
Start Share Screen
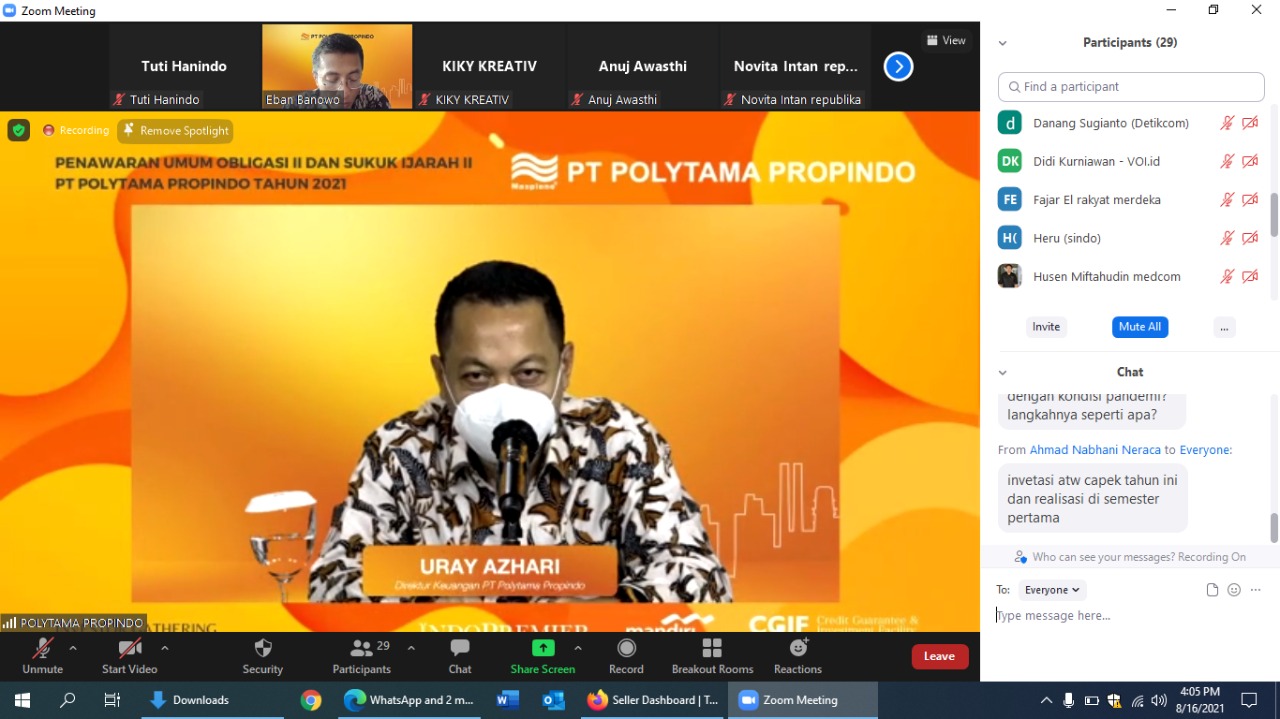(x=542, y=656)
